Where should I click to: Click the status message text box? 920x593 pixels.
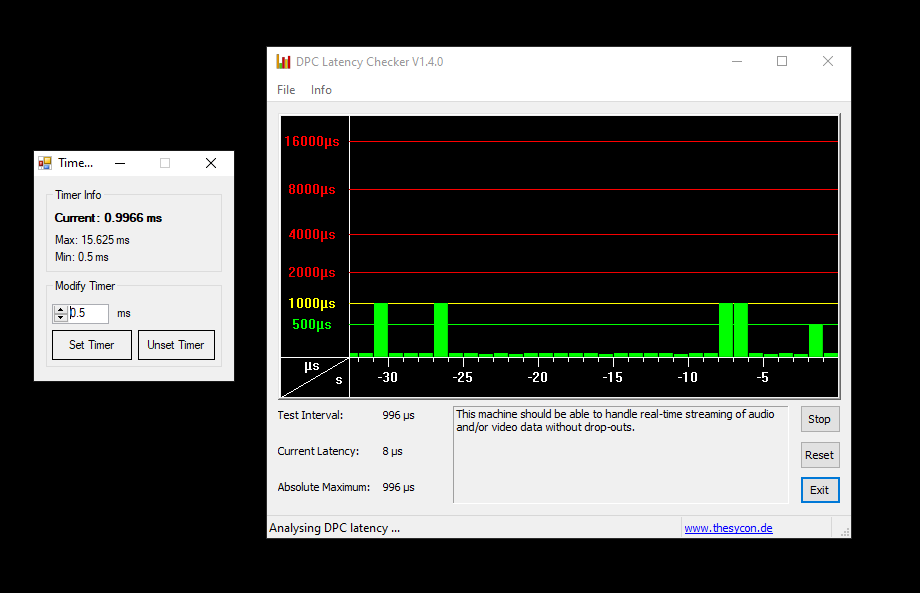[620, 454]
